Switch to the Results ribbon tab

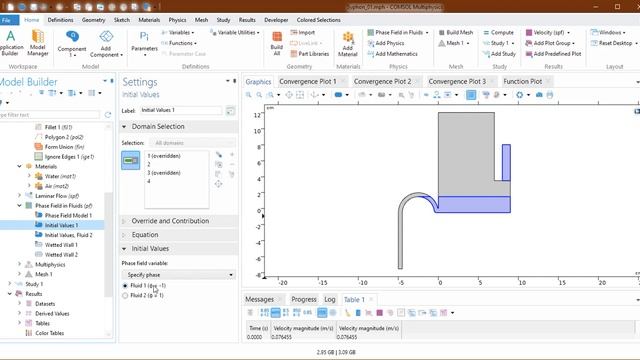pos(247,20)
